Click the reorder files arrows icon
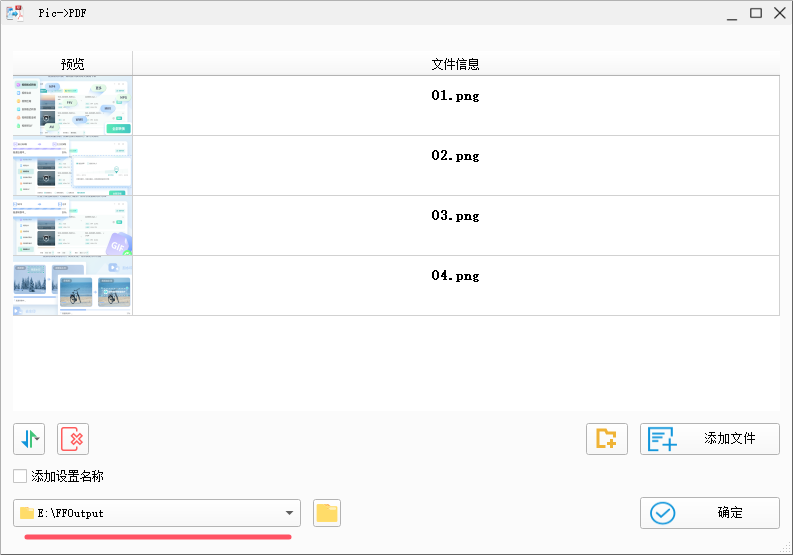The height and width of the screenshot is (555, 793). [x=29, y=439]
